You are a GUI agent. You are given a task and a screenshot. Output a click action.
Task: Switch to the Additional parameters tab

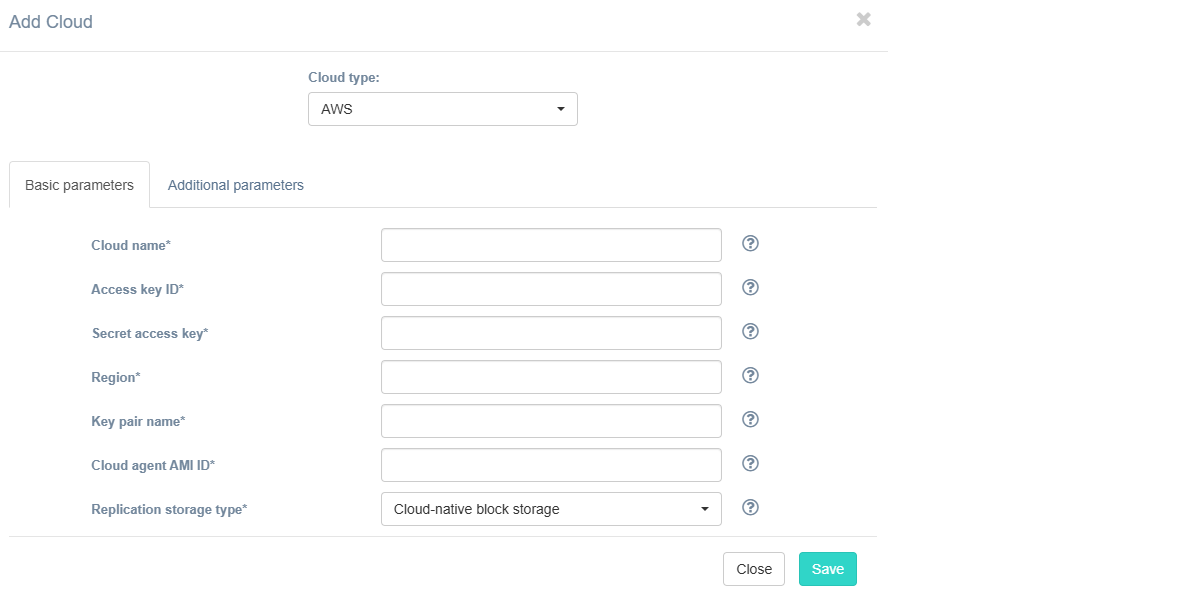pyautogui.click(x=236, y=185)
